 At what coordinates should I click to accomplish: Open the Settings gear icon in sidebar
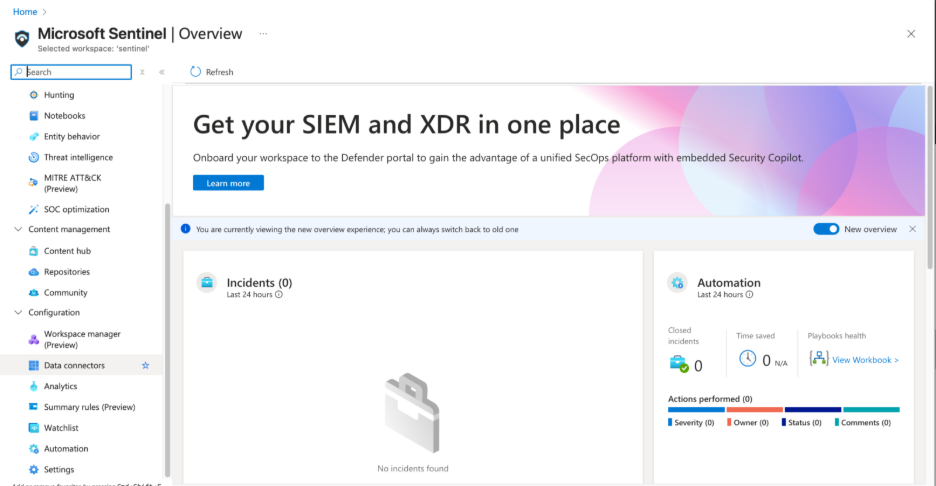34,469
